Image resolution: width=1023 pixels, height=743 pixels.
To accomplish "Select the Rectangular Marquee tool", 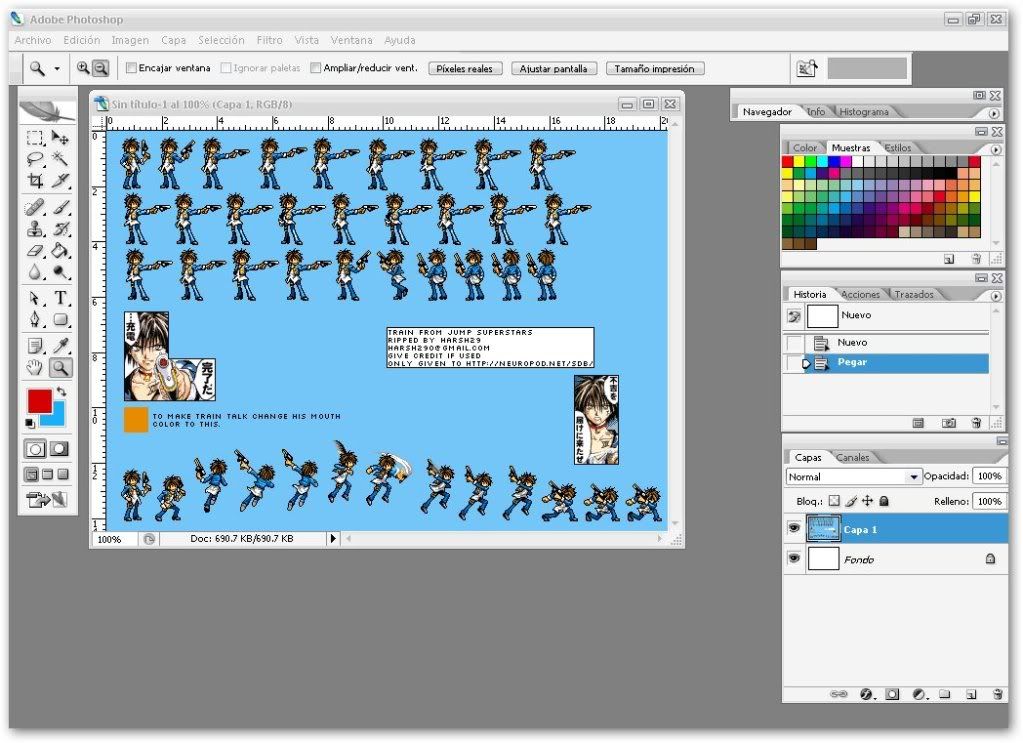I will 35,138.
